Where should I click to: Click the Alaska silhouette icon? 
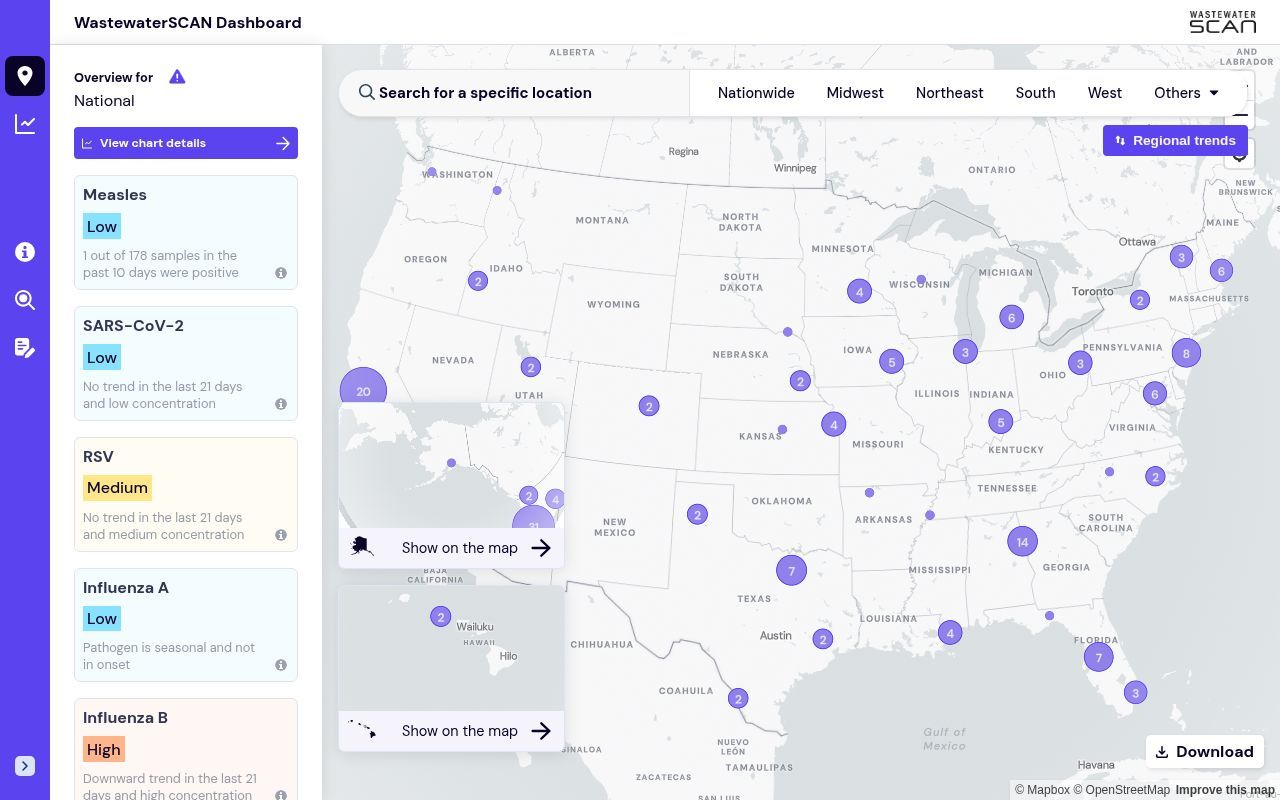point(362,547)
